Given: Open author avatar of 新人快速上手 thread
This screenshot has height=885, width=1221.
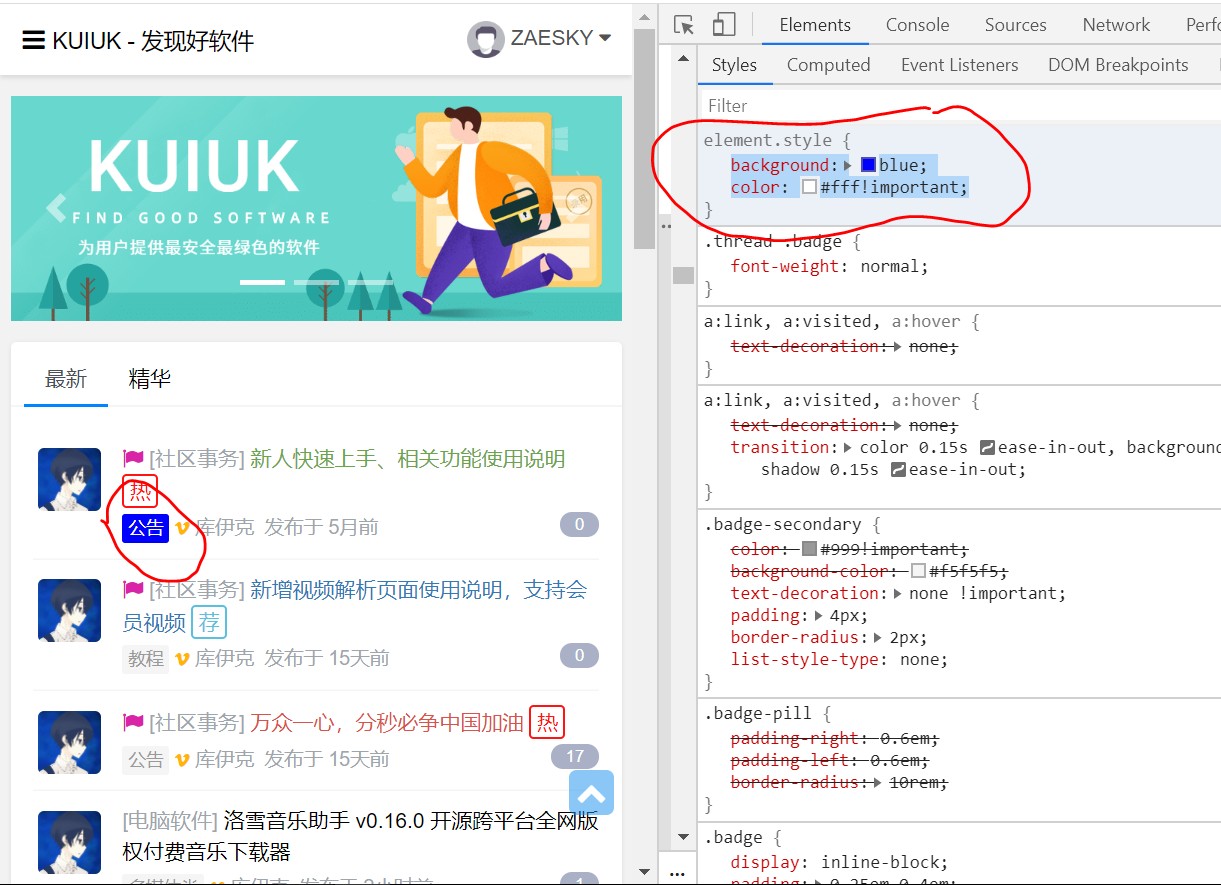Looking at the screenshot, I should point(69,479).
